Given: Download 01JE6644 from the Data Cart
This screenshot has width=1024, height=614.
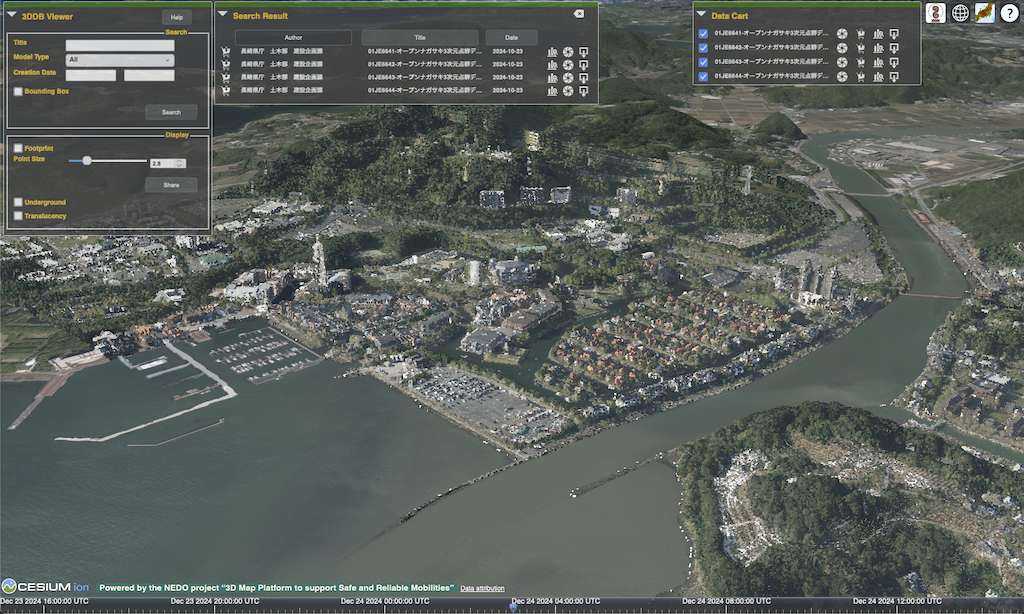Looking at the screenshot, I should [x=894, y=76].
